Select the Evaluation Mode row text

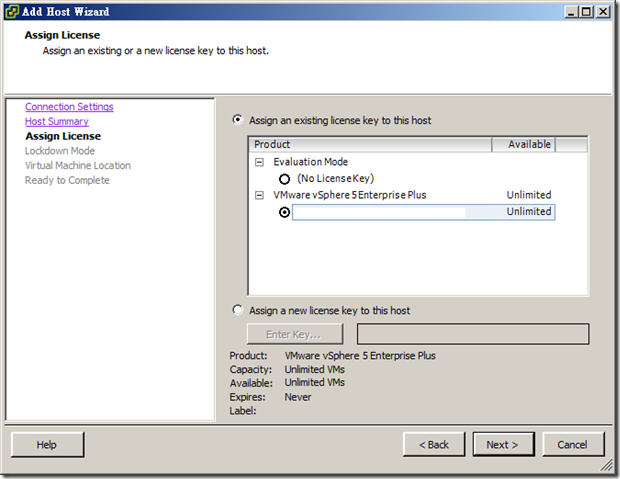310,162
